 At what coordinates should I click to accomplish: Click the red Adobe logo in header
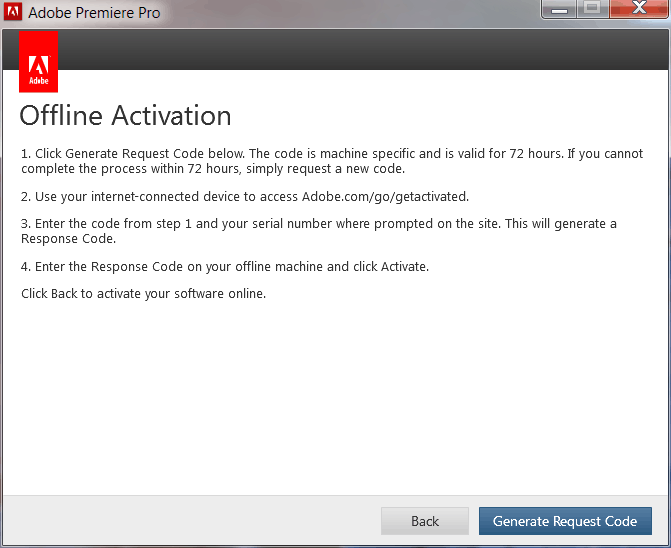38,62
